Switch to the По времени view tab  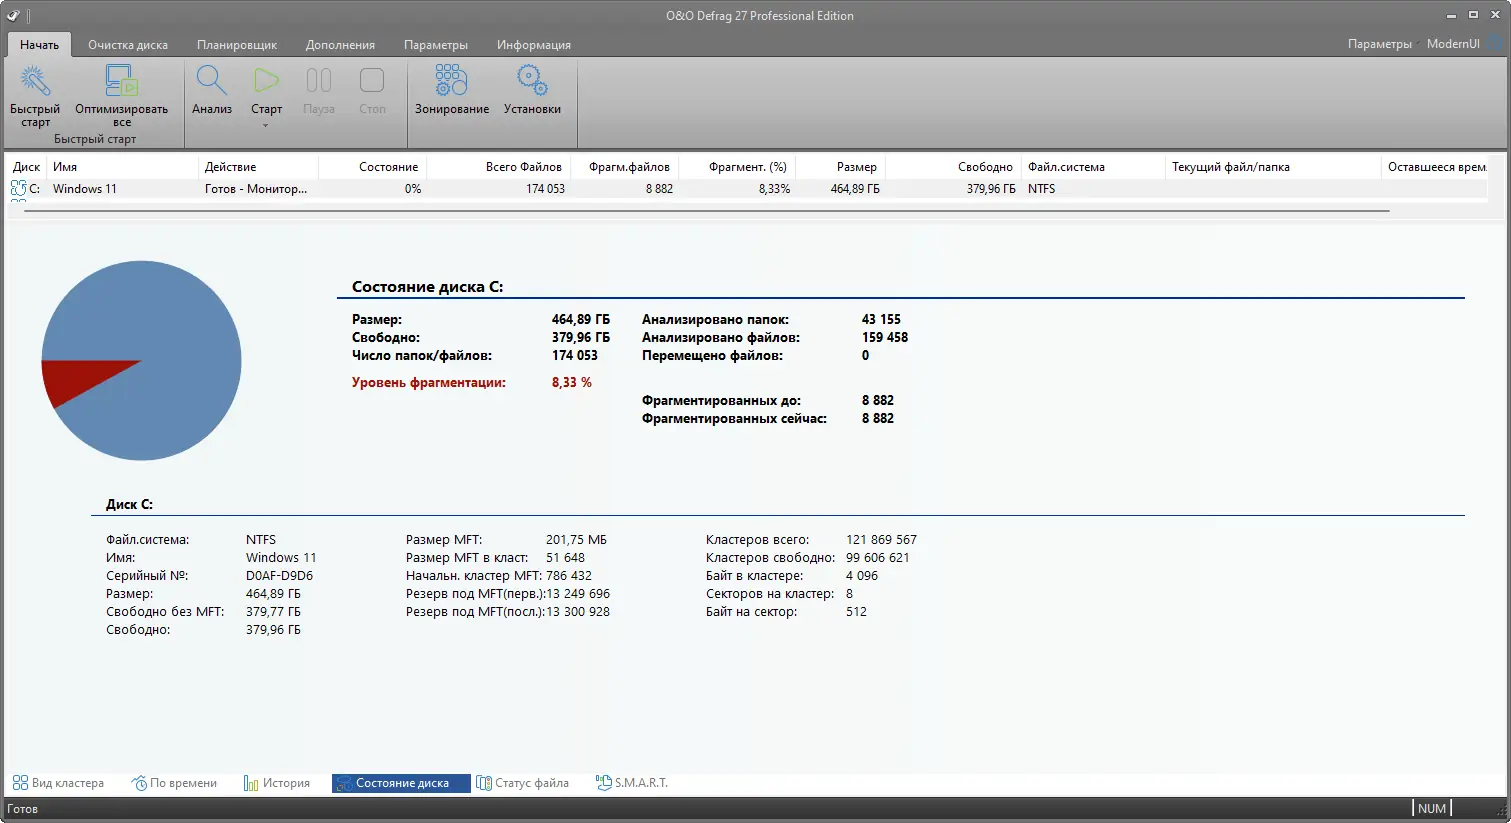click(x=174, y=783)
